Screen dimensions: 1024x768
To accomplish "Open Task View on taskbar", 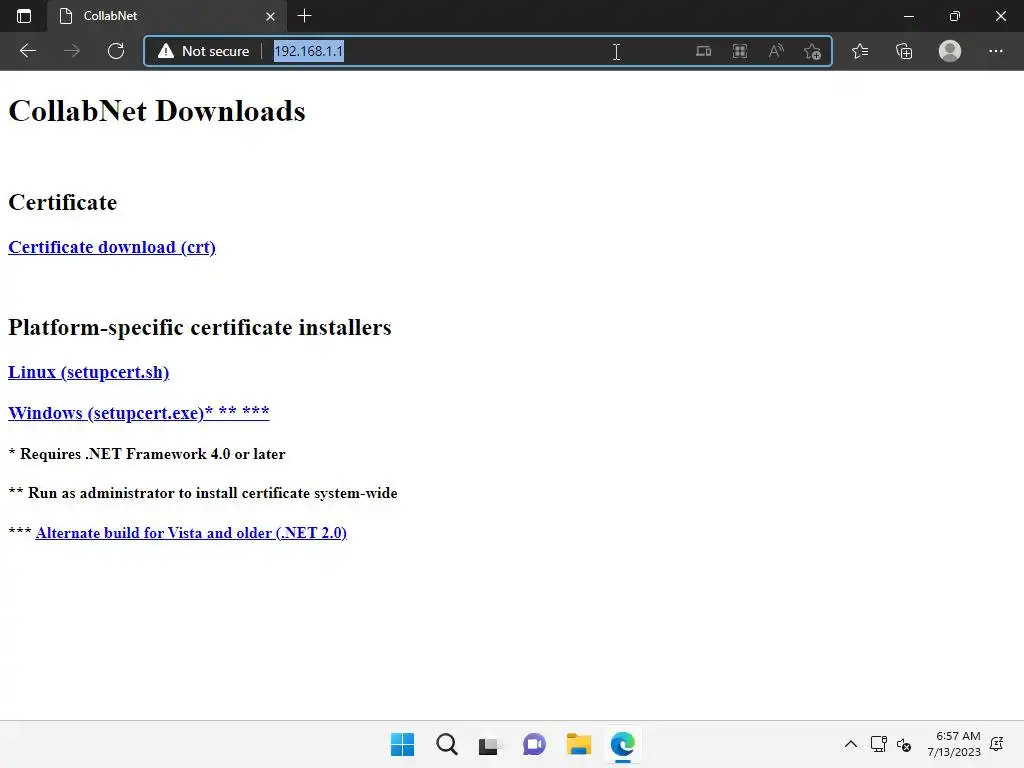I will tap(490, 744).
